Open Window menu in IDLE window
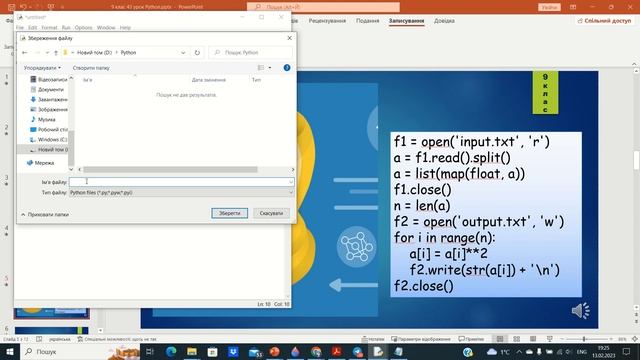The height and width of the screenshot is (360, 640). click(106, 27)
